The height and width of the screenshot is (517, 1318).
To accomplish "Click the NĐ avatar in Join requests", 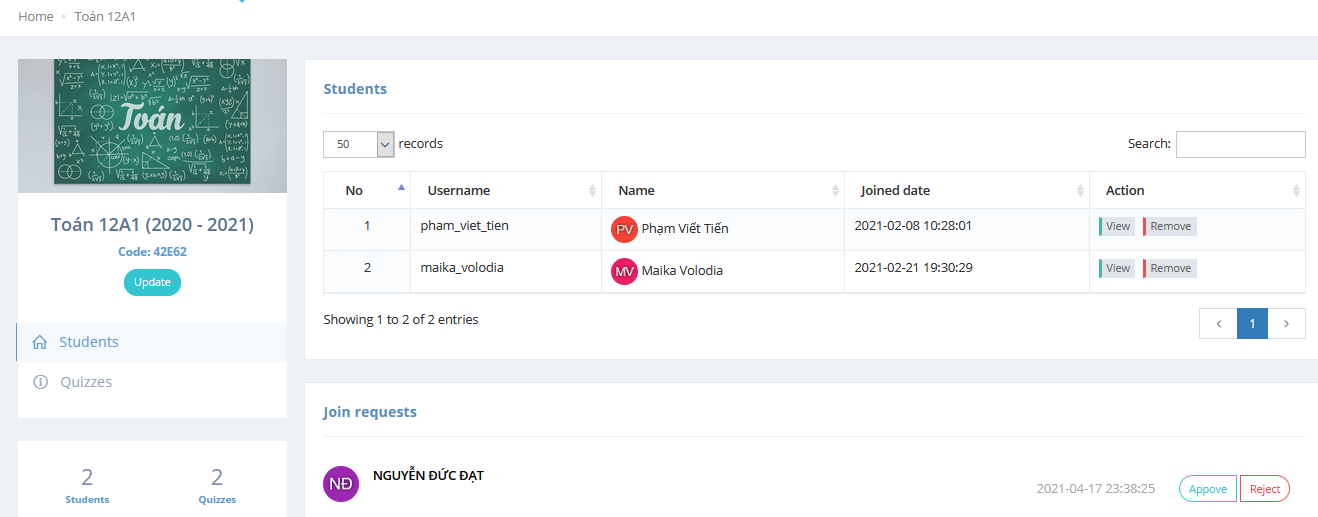I will coord(341,484).
